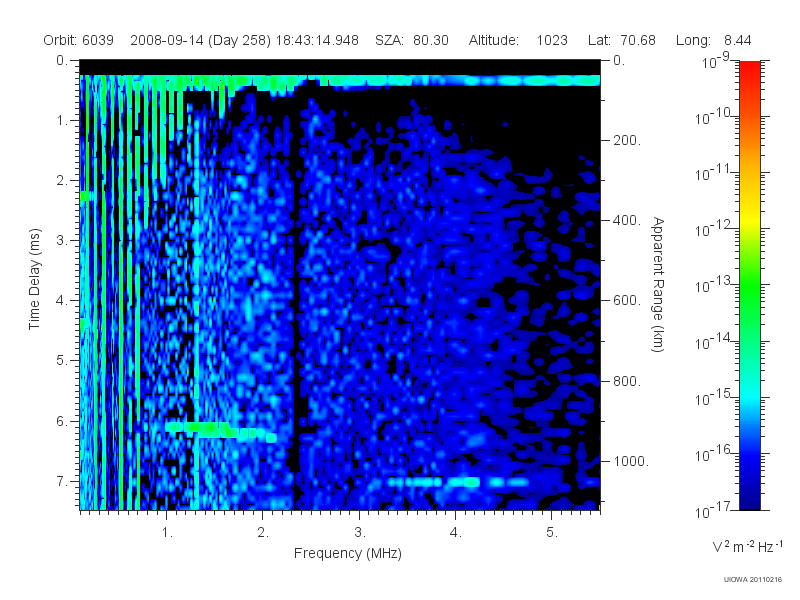
Task: Click the 'SZA: 80.30' value
Action: click(412, 40)
